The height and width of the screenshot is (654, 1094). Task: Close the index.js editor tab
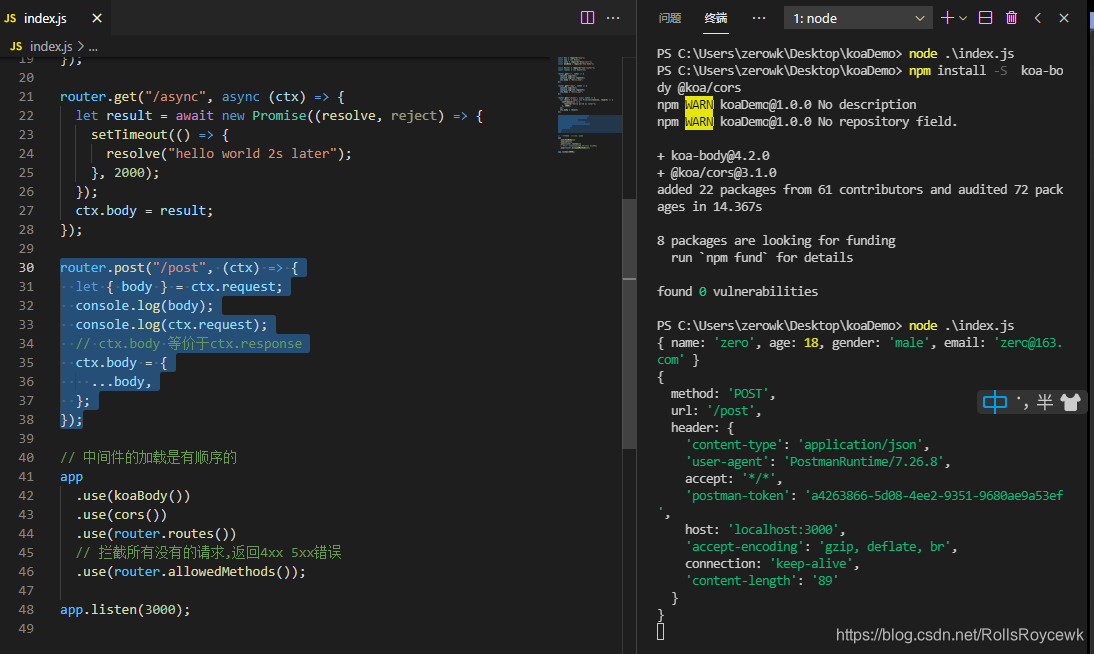97,18
